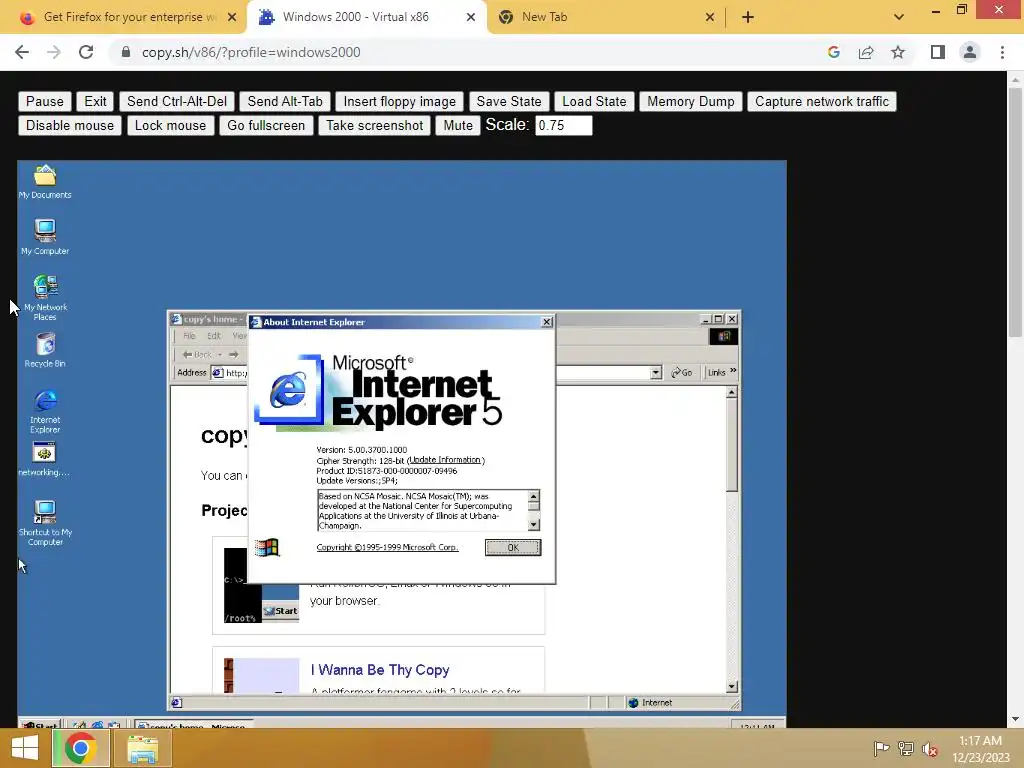Click the Google icon in address bar
Image resolution: width=1024 pixels, height=768 pixels.
pyautogui.click(x=834, y=52)
